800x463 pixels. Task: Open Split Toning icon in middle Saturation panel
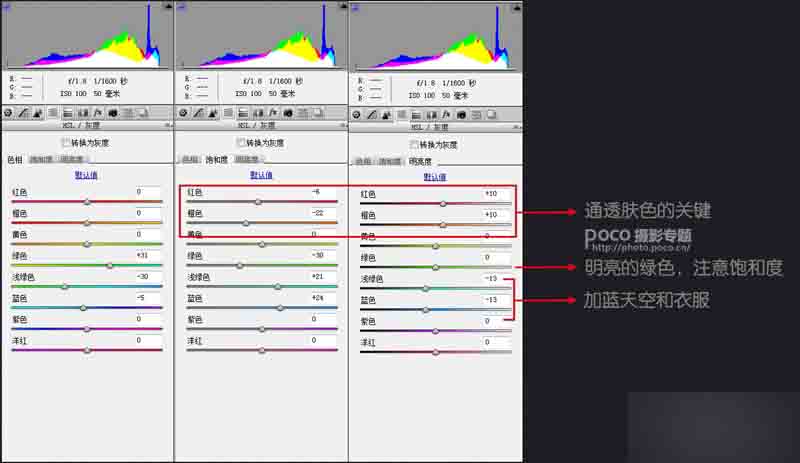[243, 113]
